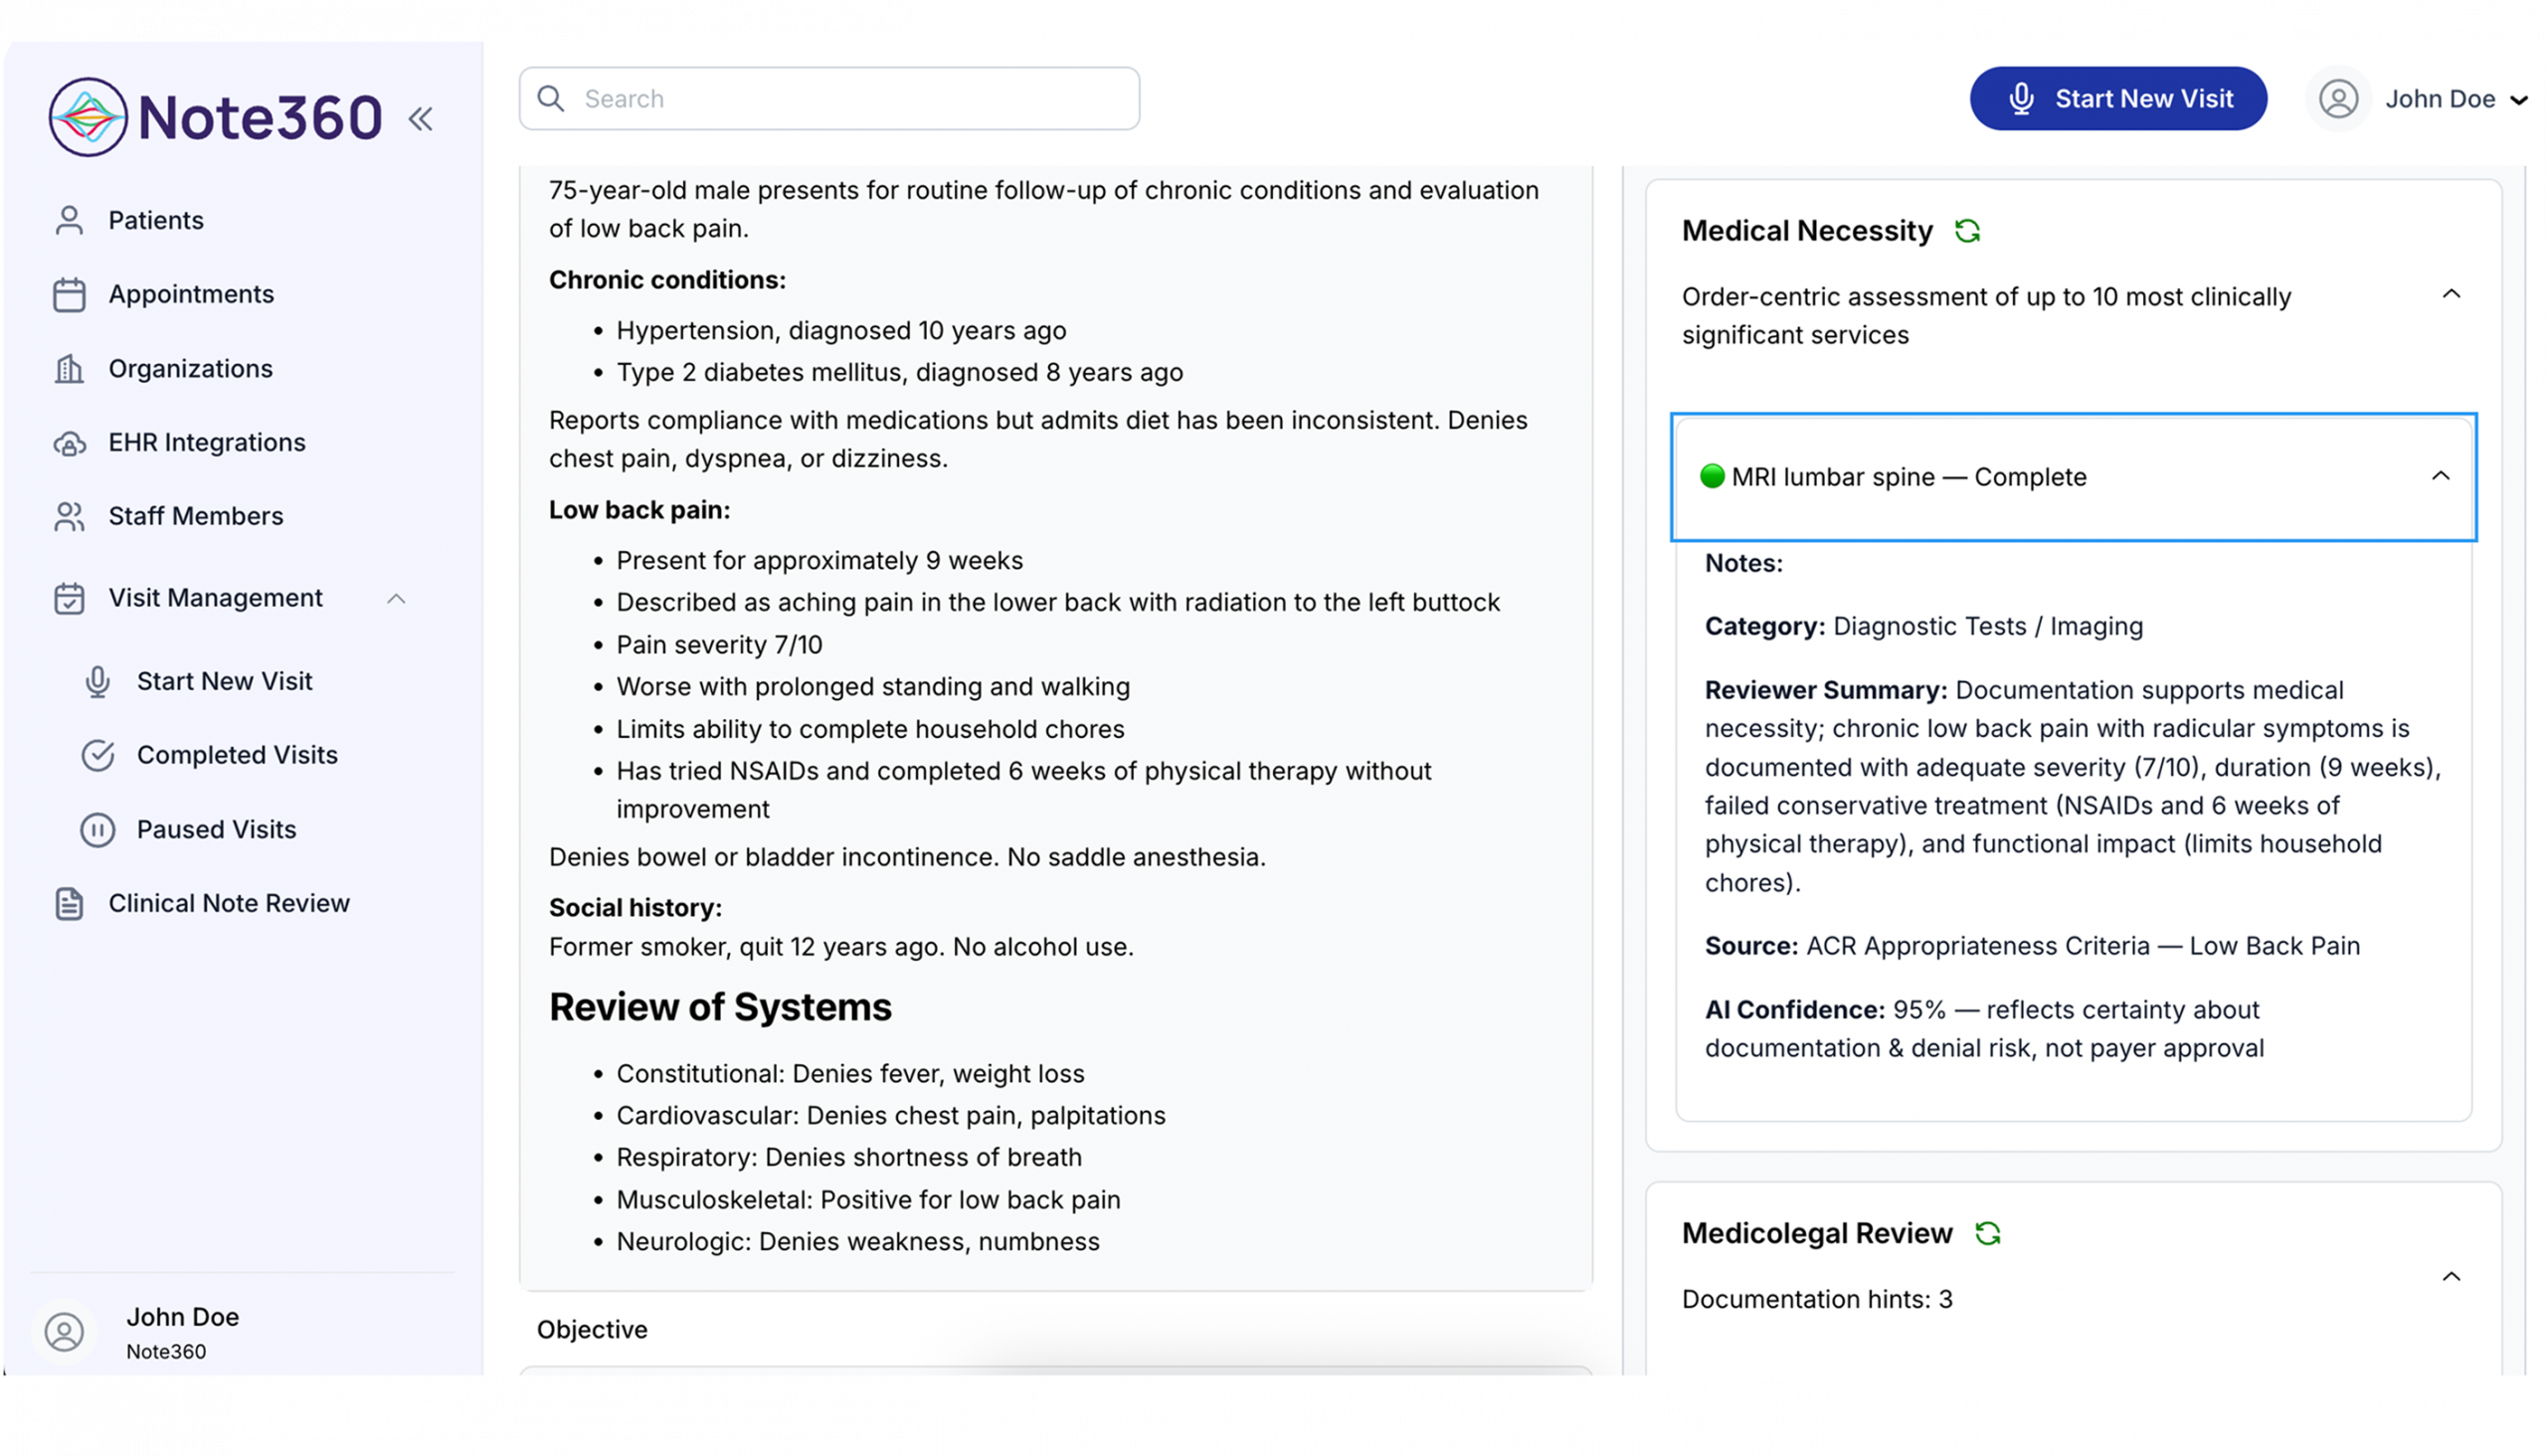2546x1456 pixels.
Task: Click the search magnifier icon
Action: 550,98
